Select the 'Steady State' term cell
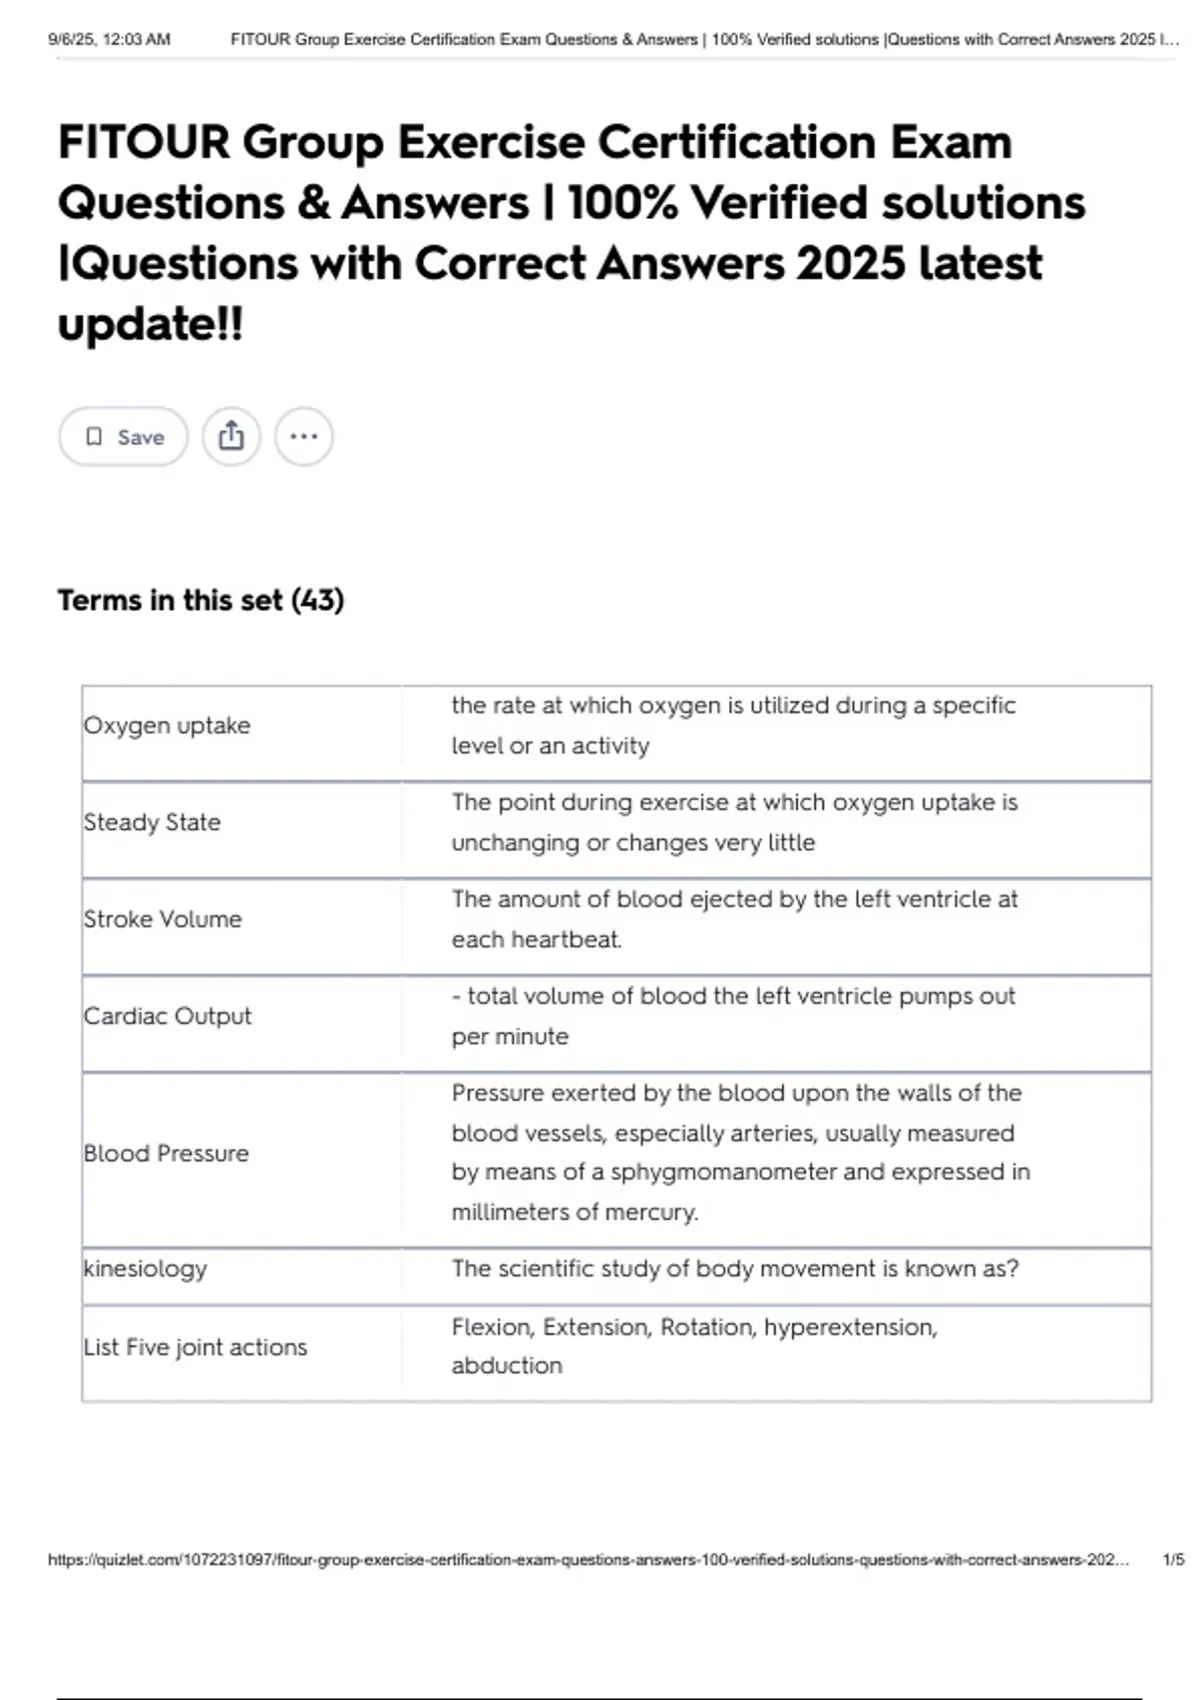The image size is (1200, 1700). pos(152,822)
